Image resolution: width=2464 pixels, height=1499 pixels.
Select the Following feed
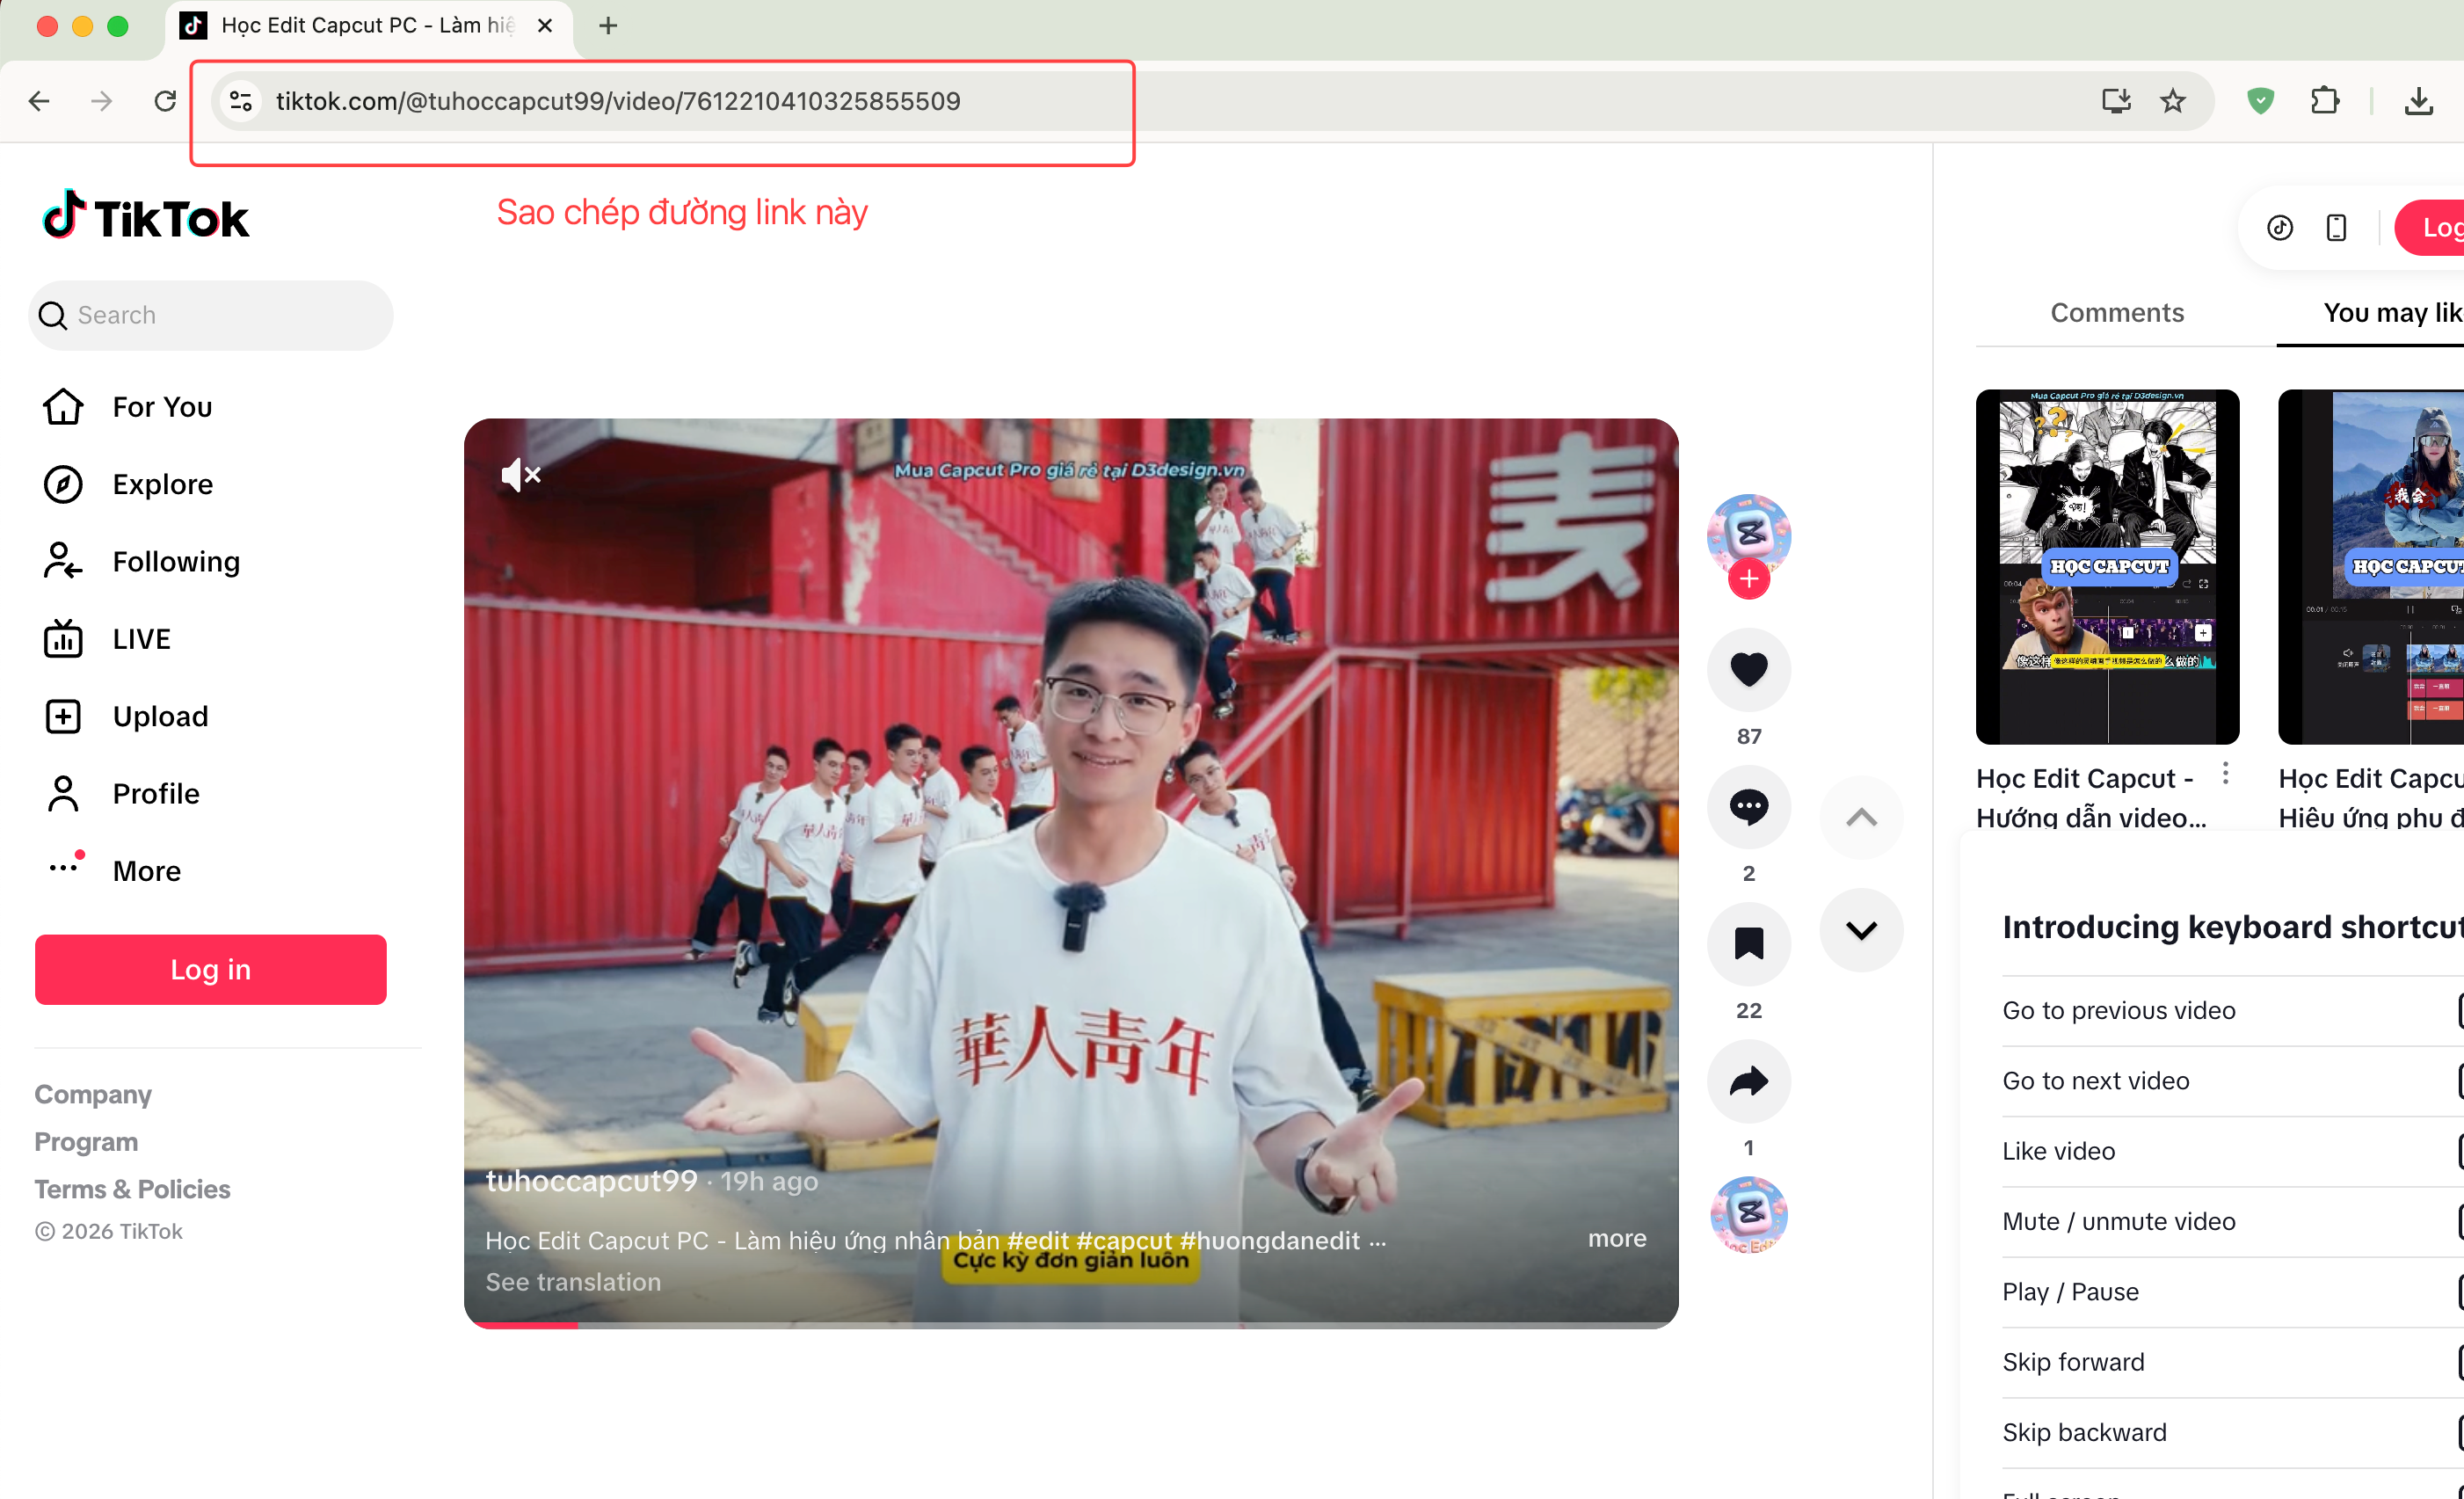[x=176, y=561]
